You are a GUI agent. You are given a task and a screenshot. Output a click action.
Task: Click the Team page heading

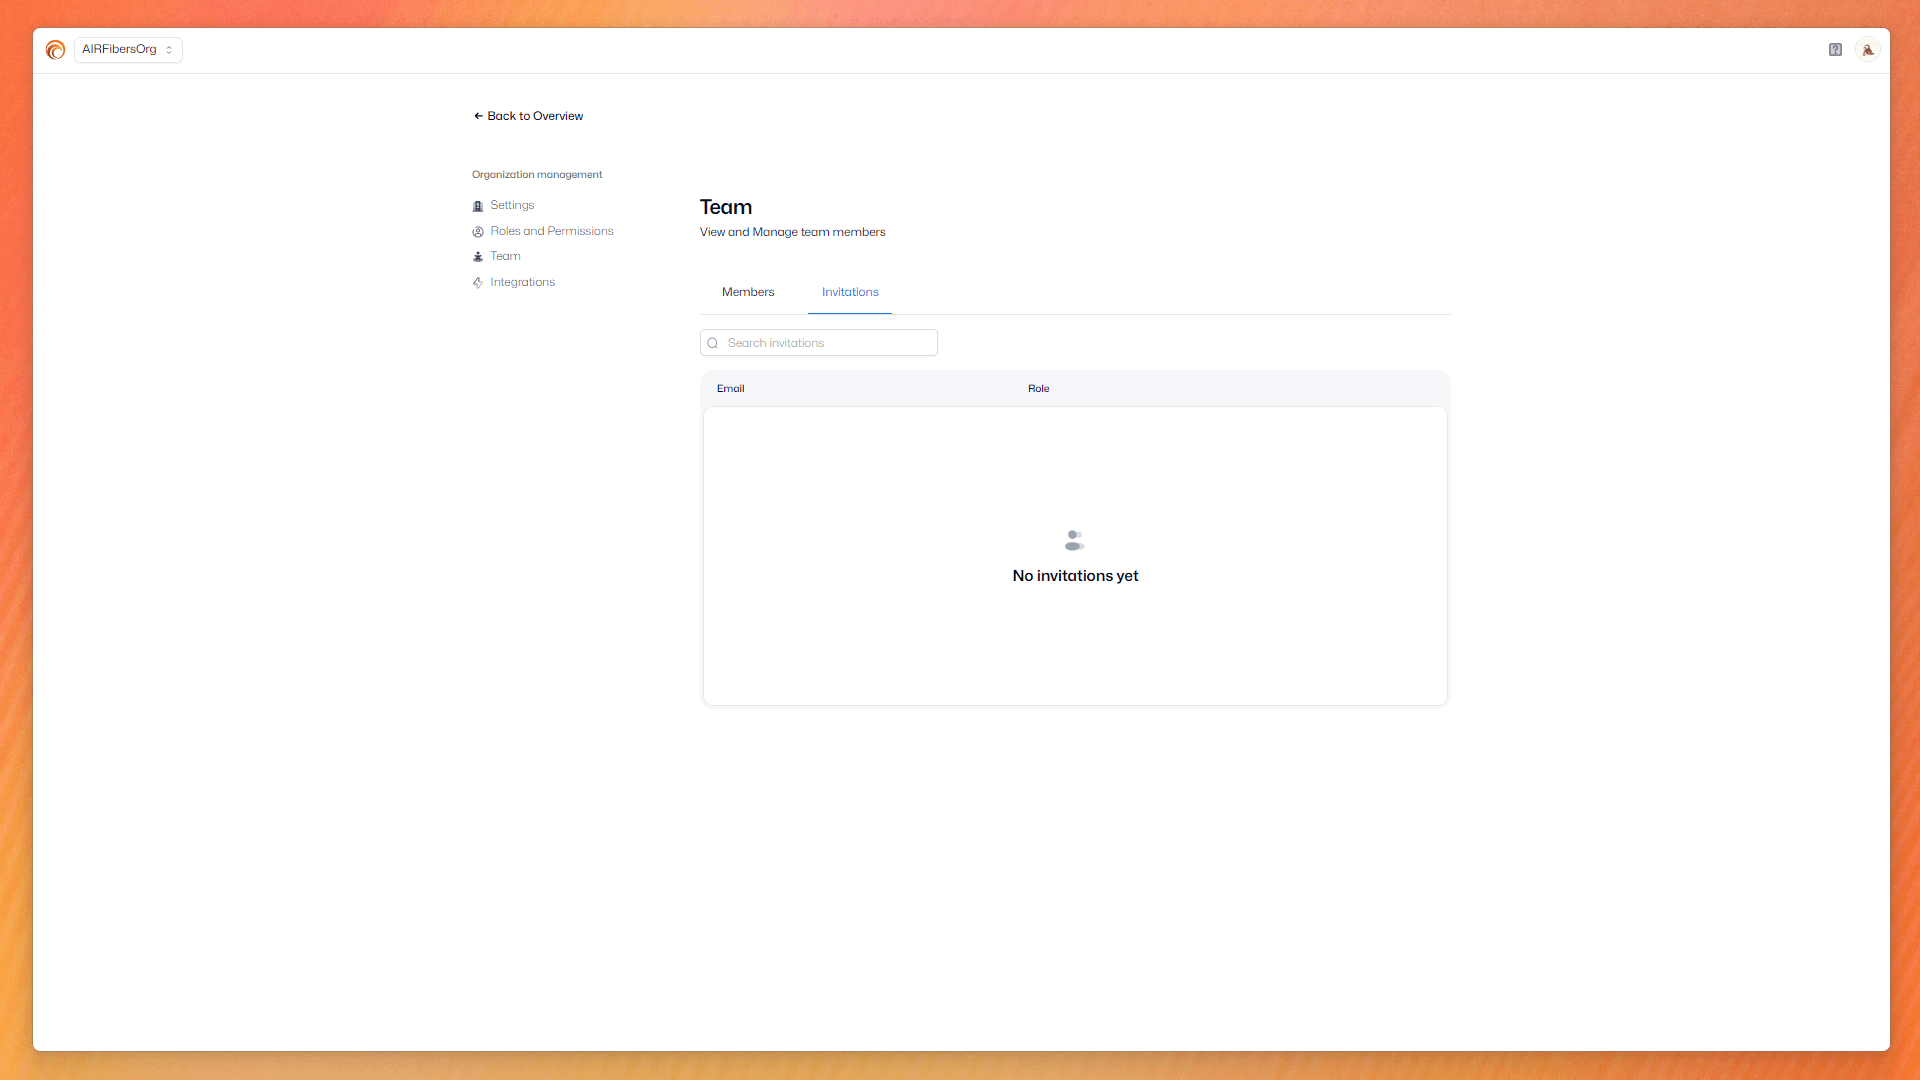725,207
